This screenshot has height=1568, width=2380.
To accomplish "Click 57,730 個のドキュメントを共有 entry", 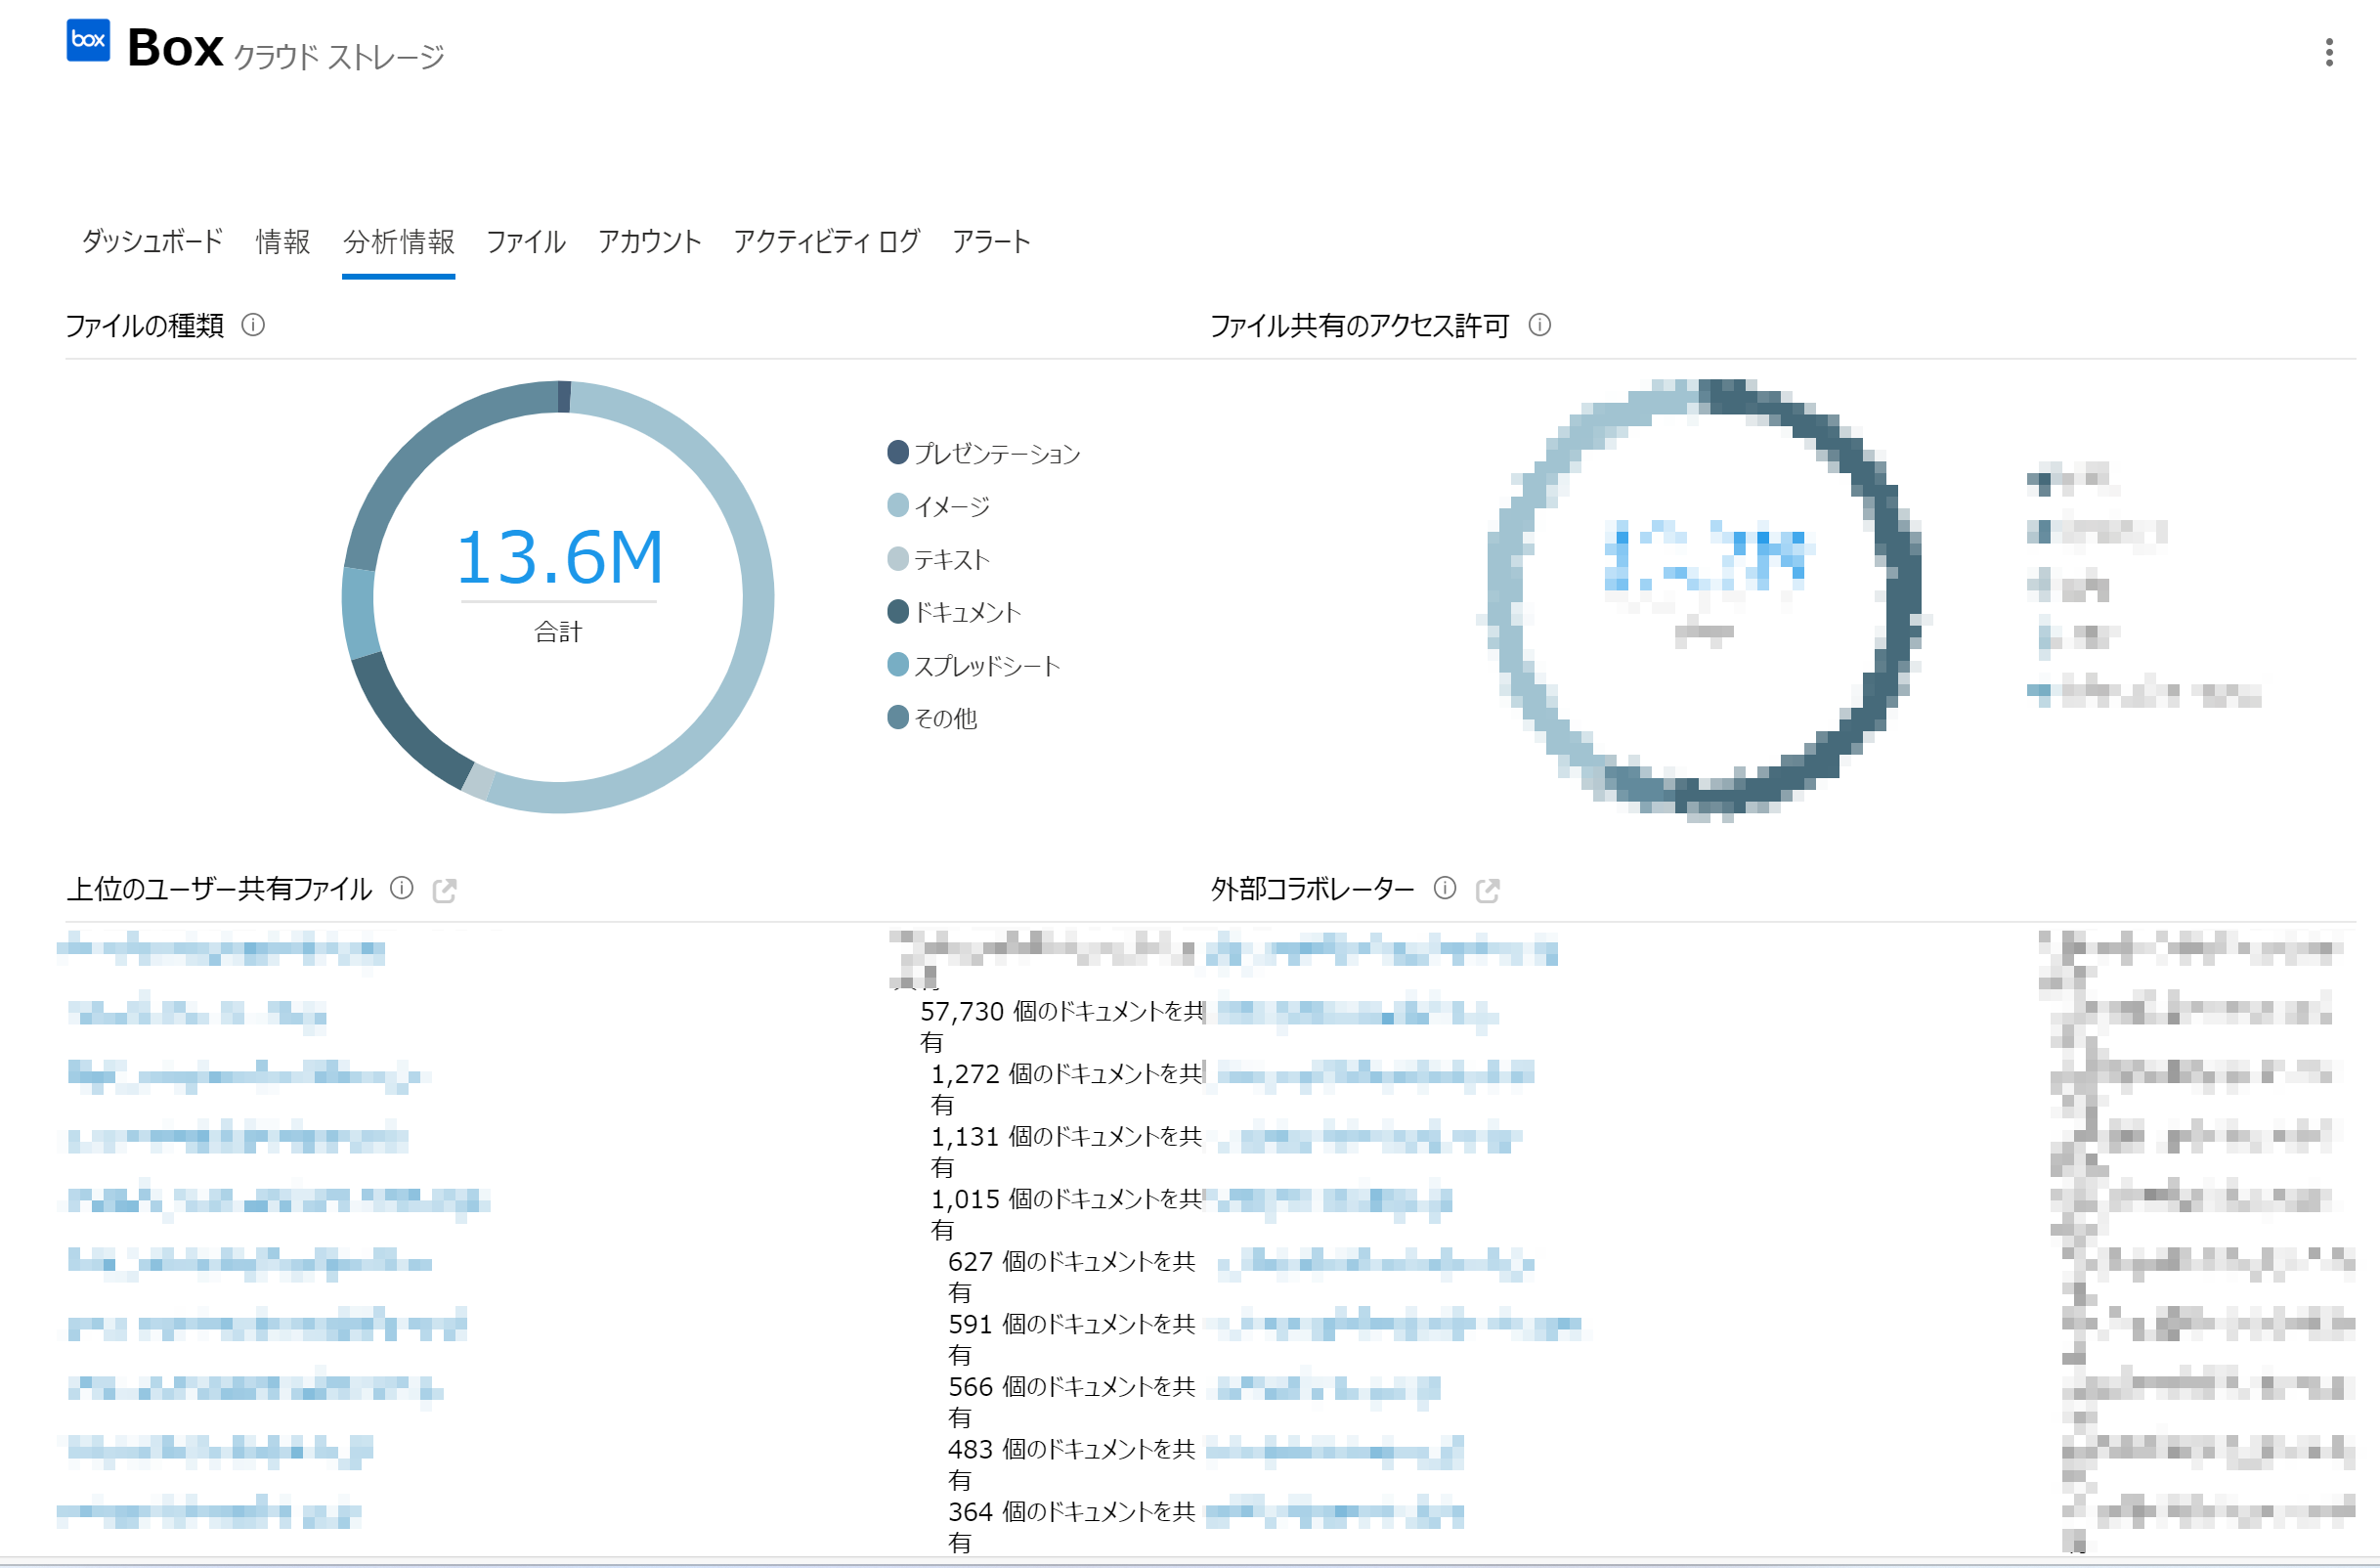I will 1060,1012.
